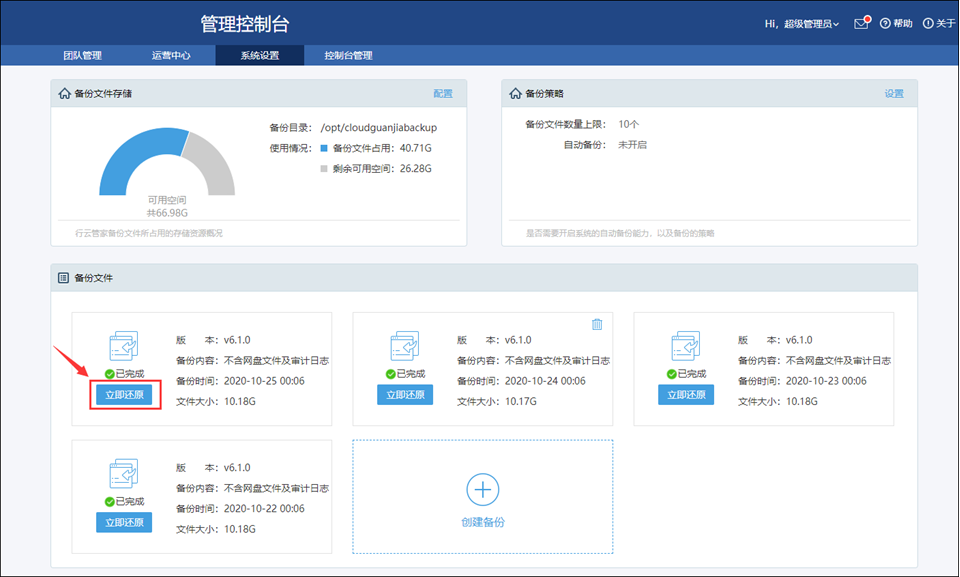
Task: Expand the 超级管理员 user dropdown
Action: click(810, 23)
